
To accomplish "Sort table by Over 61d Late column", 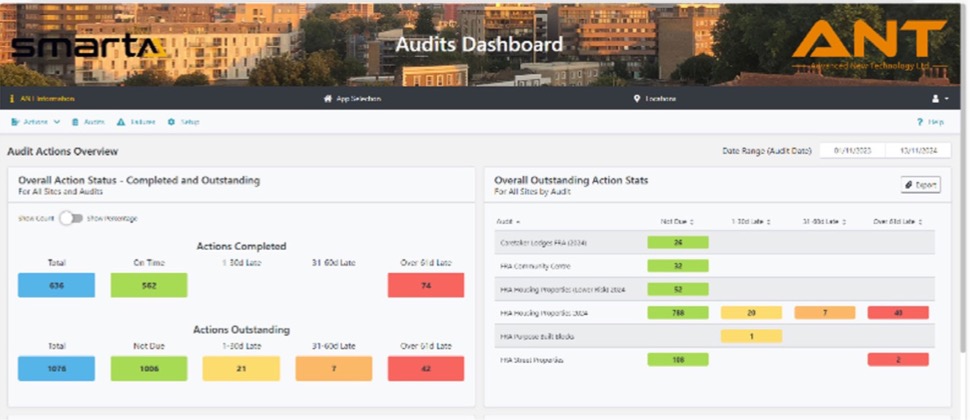I will coord(897,221).
